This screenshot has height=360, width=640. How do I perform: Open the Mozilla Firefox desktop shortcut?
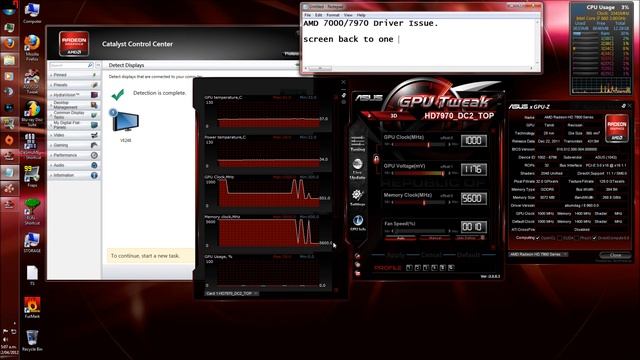coord(32,47)
